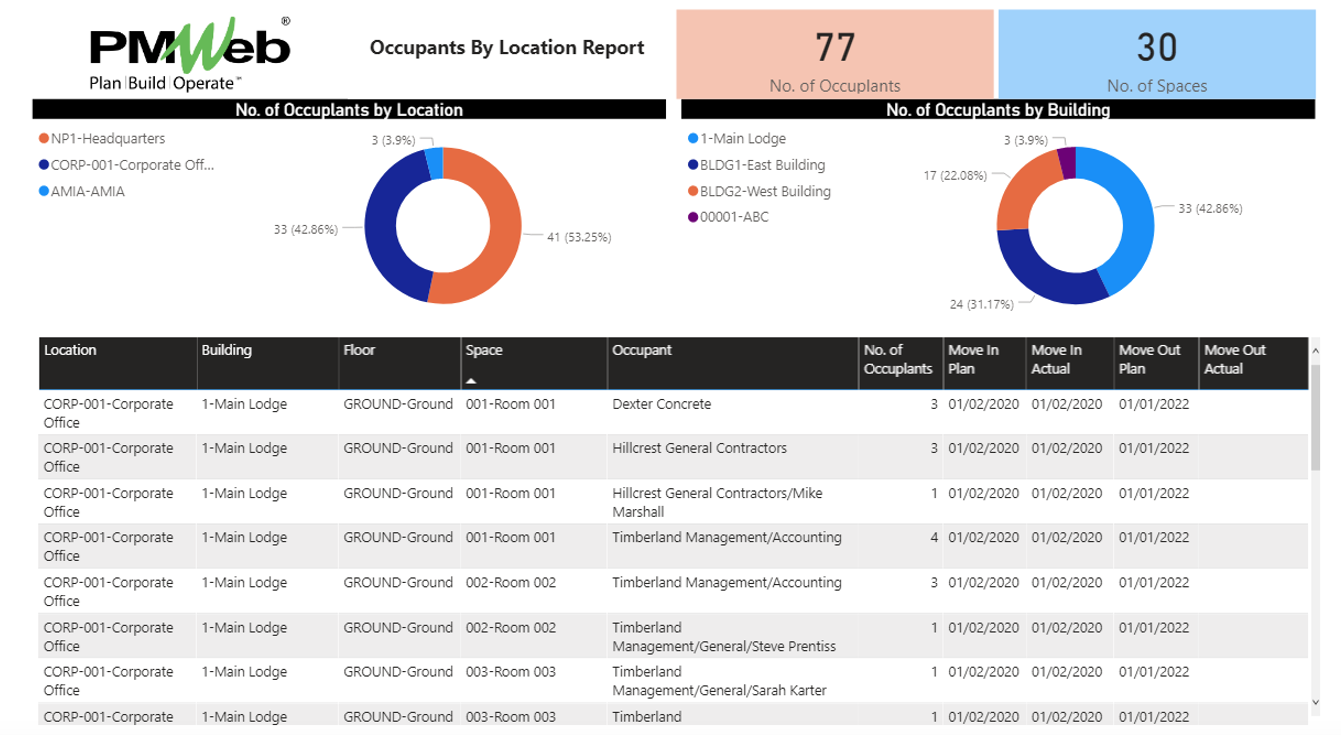The height and width of the screenshot is (735, 1341).
Task: Select the Floor column header
Action: [x=360, y=351]
